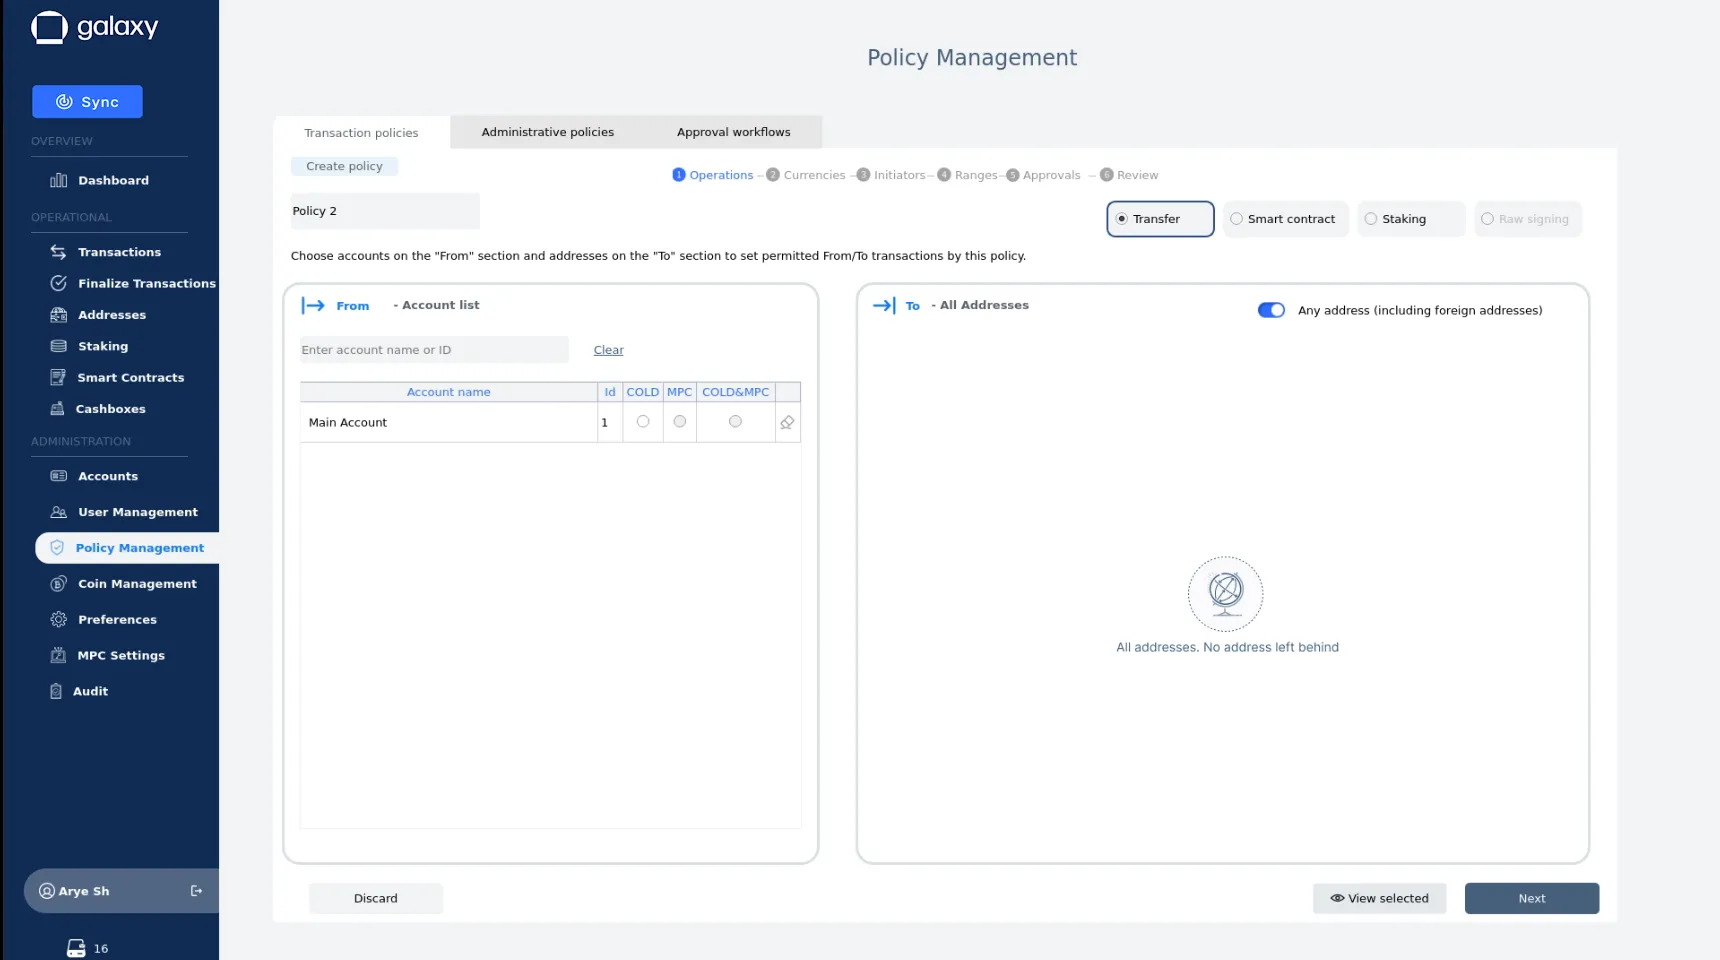Select COLD&MPC radio for Main Account
1720x960 pixels.
pyautogui.click(x=735, y=422)
